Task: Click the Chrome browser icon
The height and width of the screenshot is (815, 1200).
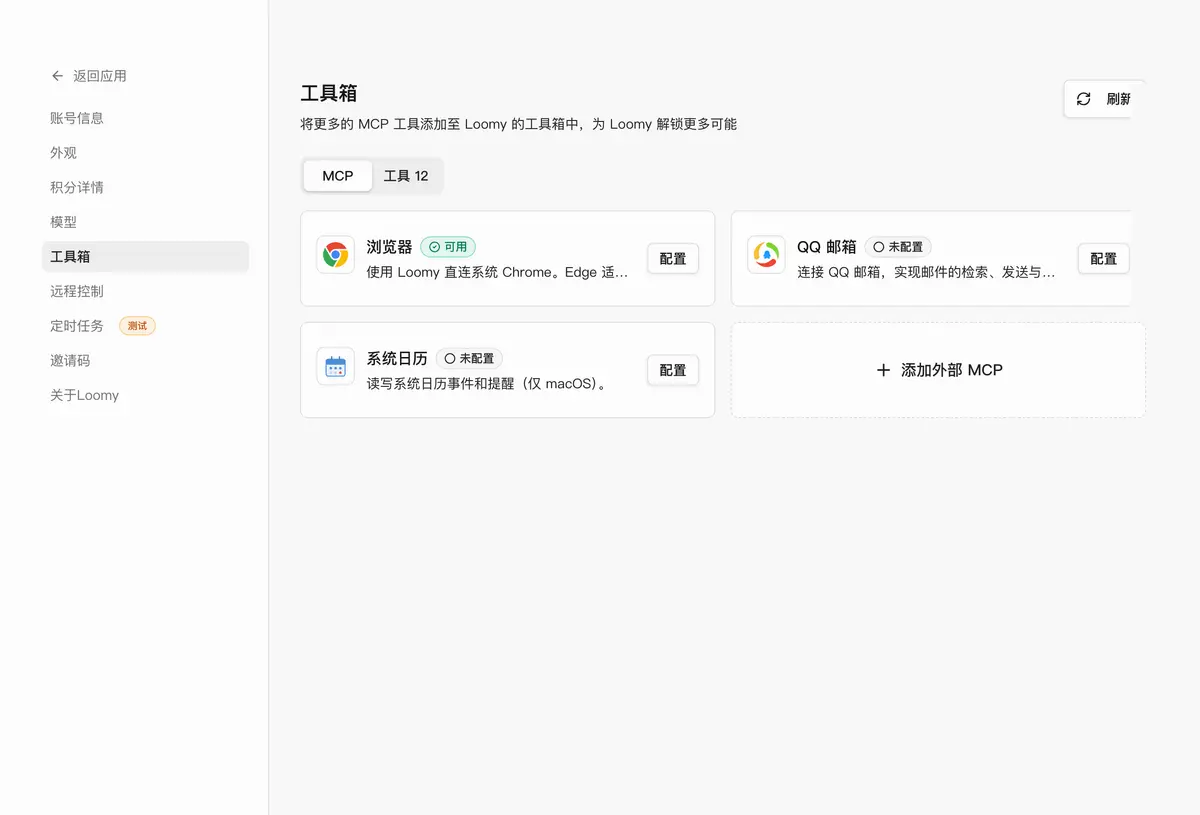Action: [x=335, y=255]
